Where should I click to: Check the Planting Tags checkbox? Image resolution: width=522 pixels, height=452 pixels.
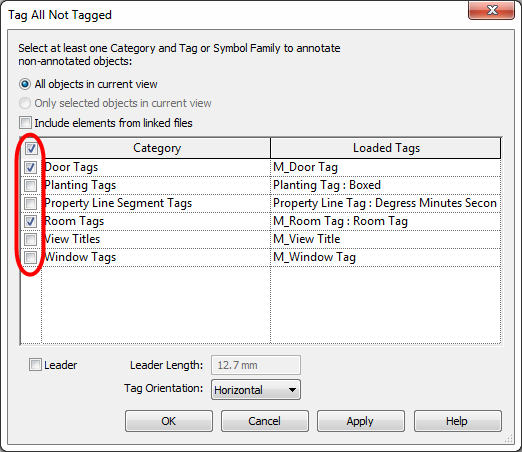tap(31, 185)
